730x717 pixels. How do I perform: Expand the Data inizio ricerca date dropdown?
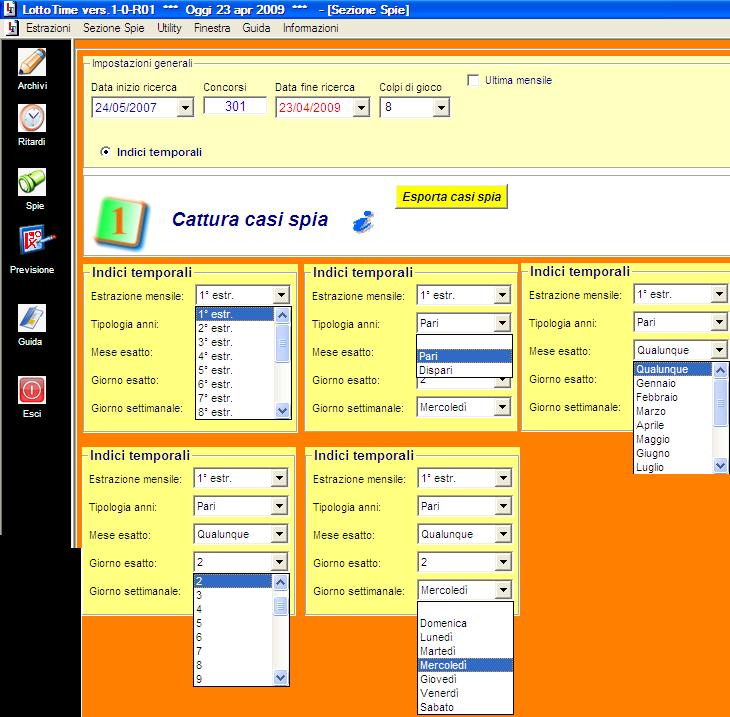click(185, 108)
